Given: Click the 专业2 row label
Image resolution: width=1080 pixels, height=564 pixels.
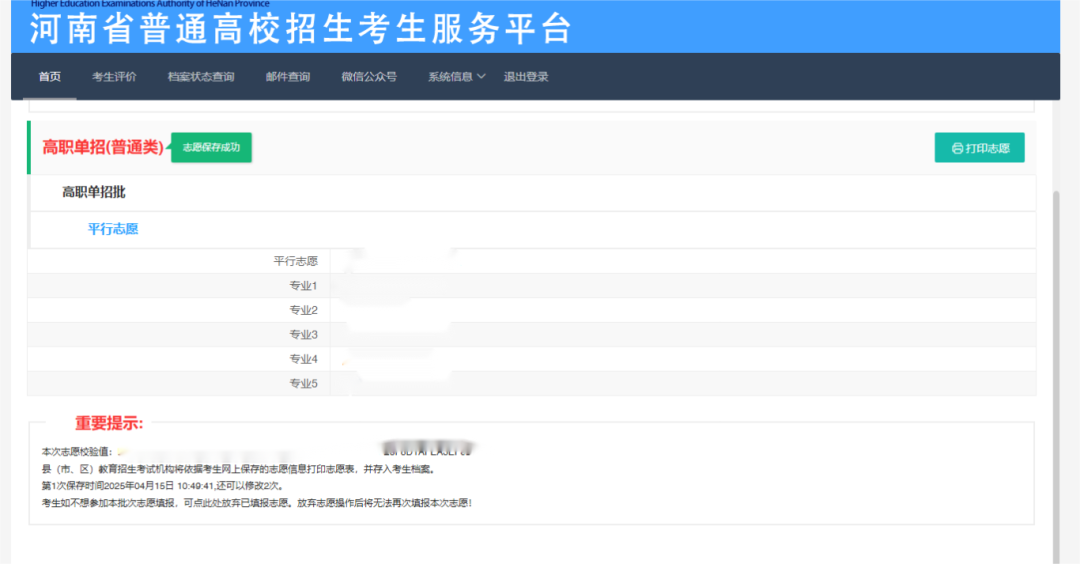Looking at the screenshot, I should (303, 310).
